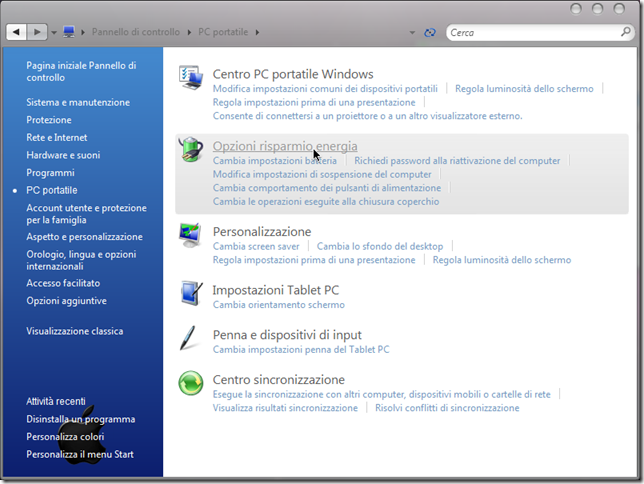Open Impostazioni Tablet PC heading
This screenshot has height=484, width=644.
pos(276,290)
